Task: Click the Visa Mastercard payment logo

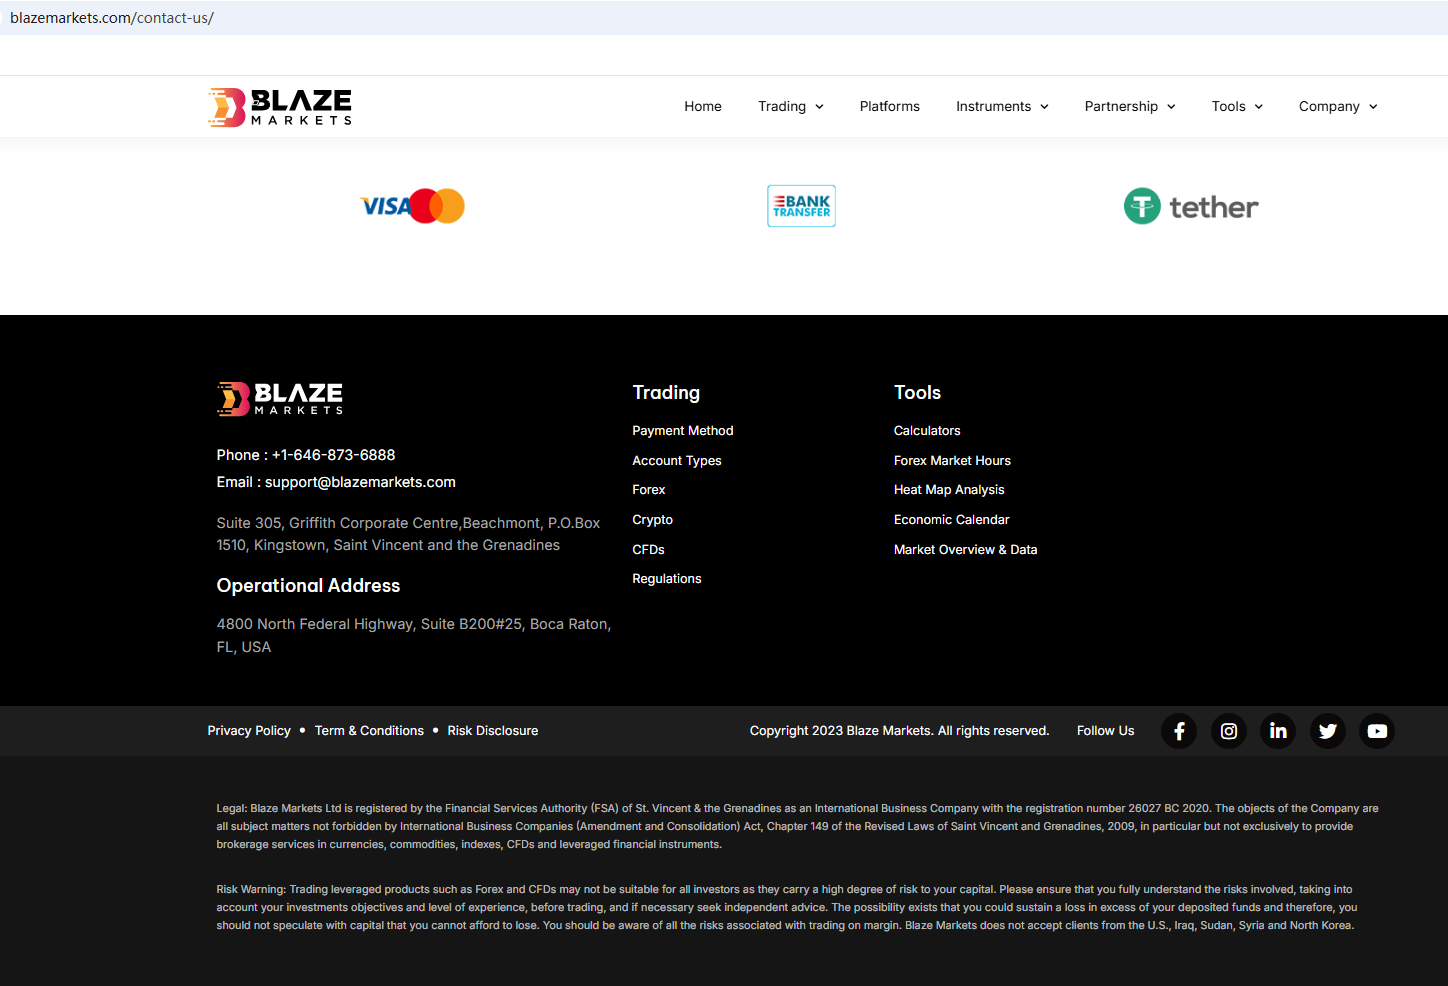Action: point(412,206)
